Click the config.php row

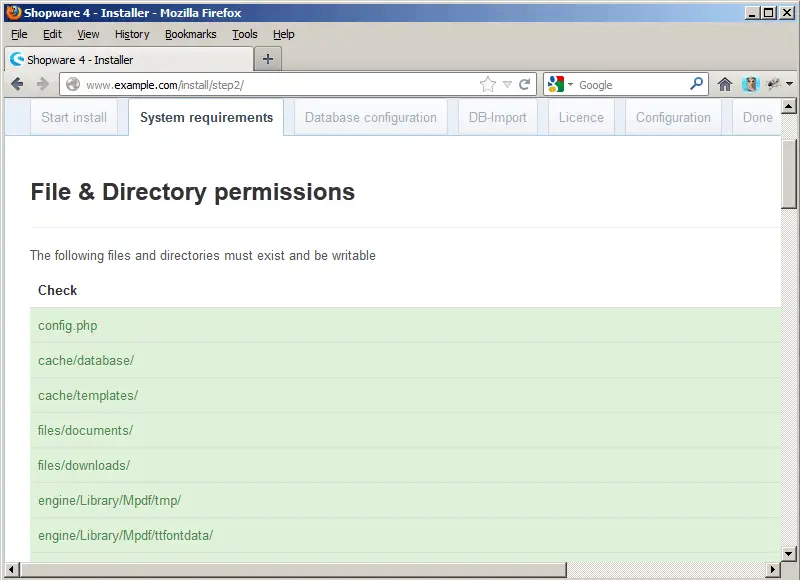(405, 325)
